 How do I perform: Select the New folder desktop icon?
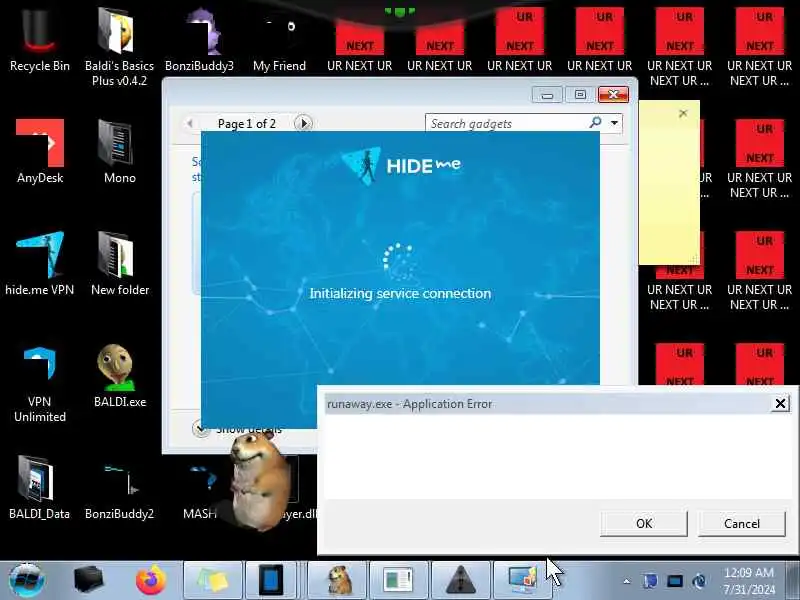[119, 264]
